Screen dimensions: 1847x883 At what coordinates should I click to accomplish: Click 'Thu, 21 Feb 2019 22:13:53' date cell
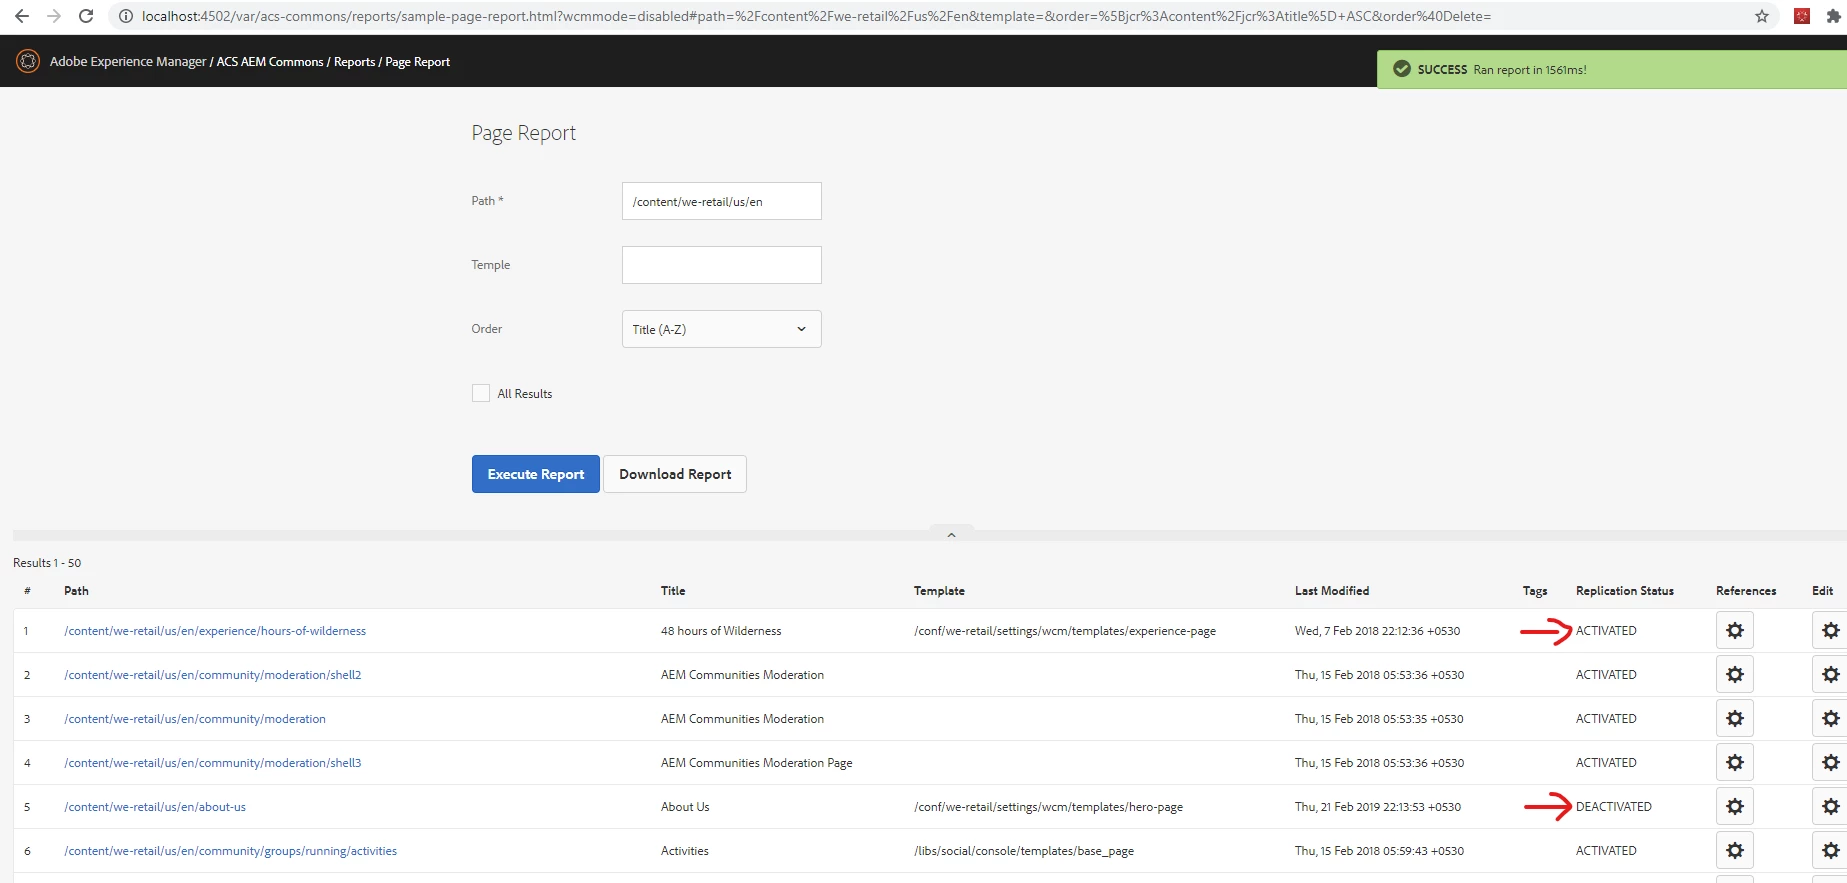pos(1378,807)
